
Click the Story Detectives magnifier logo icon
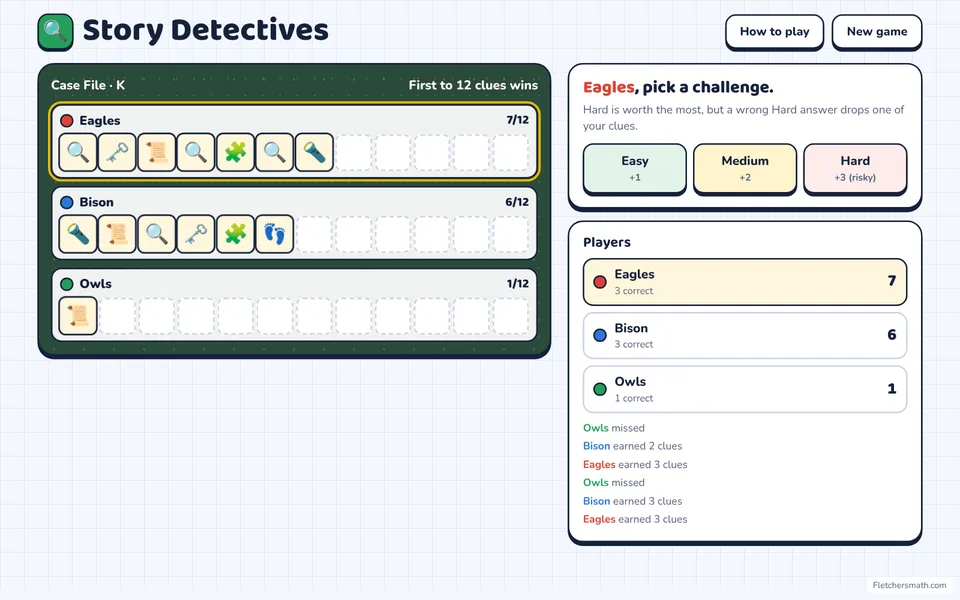point(55,32)
